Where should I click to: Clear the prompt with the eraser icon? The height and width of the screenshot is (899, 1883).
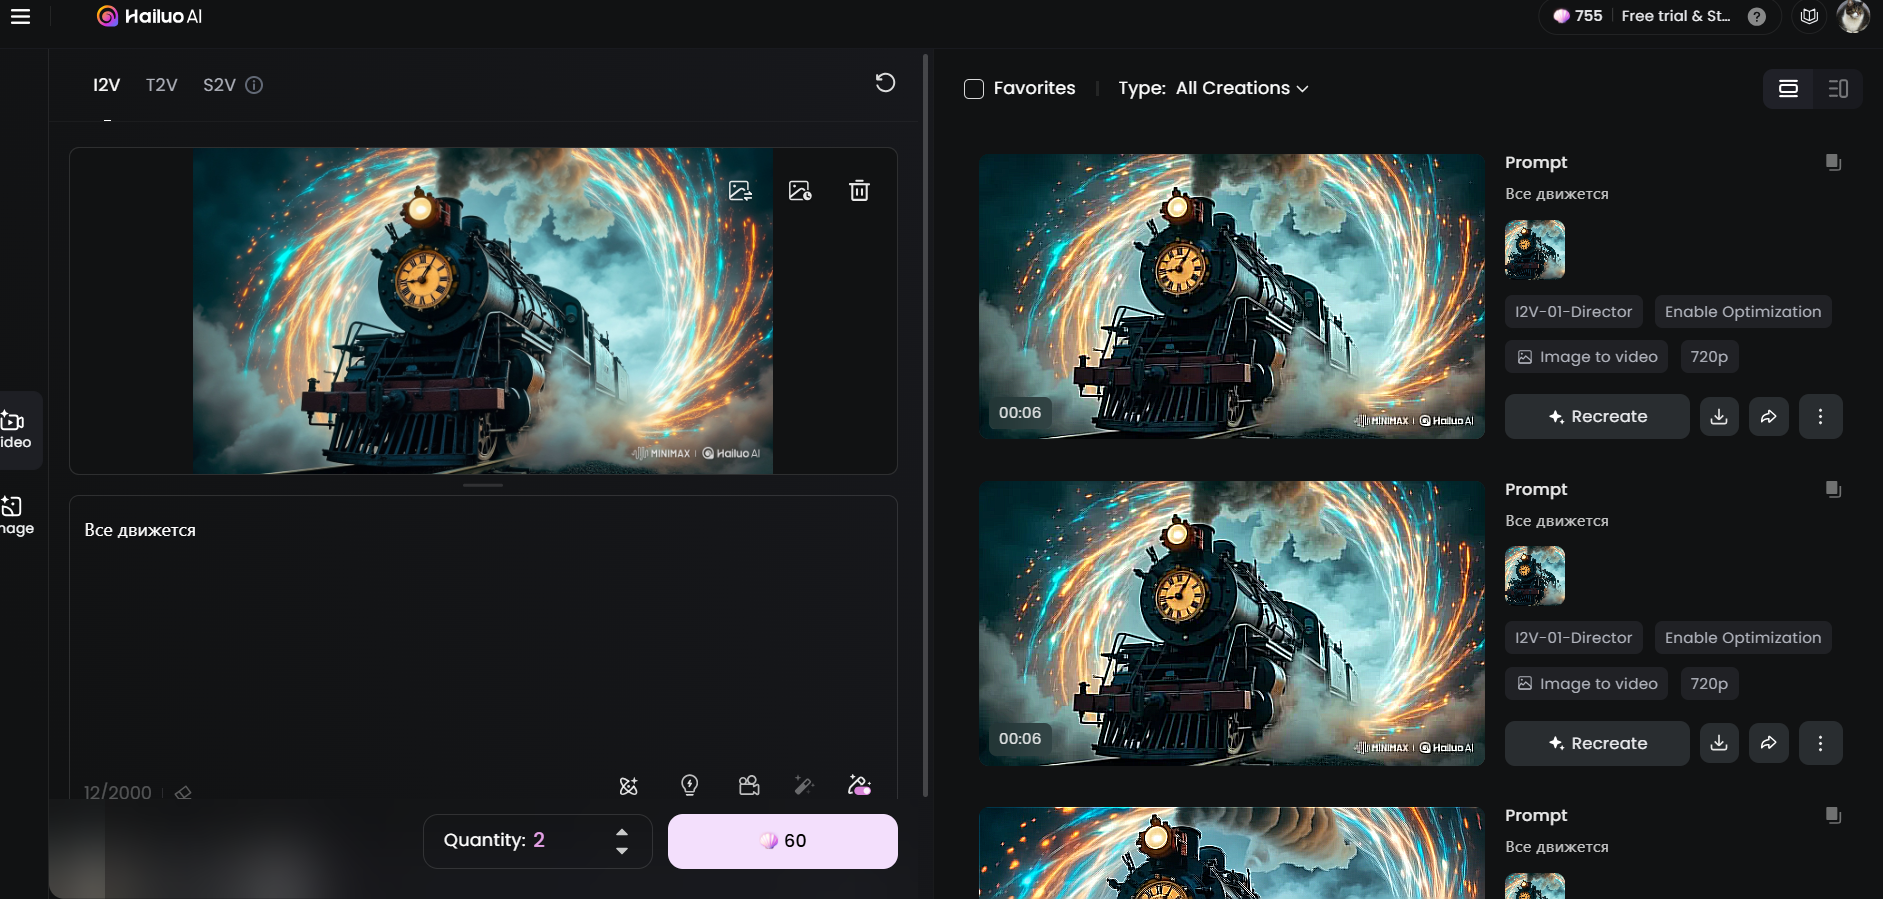pos(183,792)
